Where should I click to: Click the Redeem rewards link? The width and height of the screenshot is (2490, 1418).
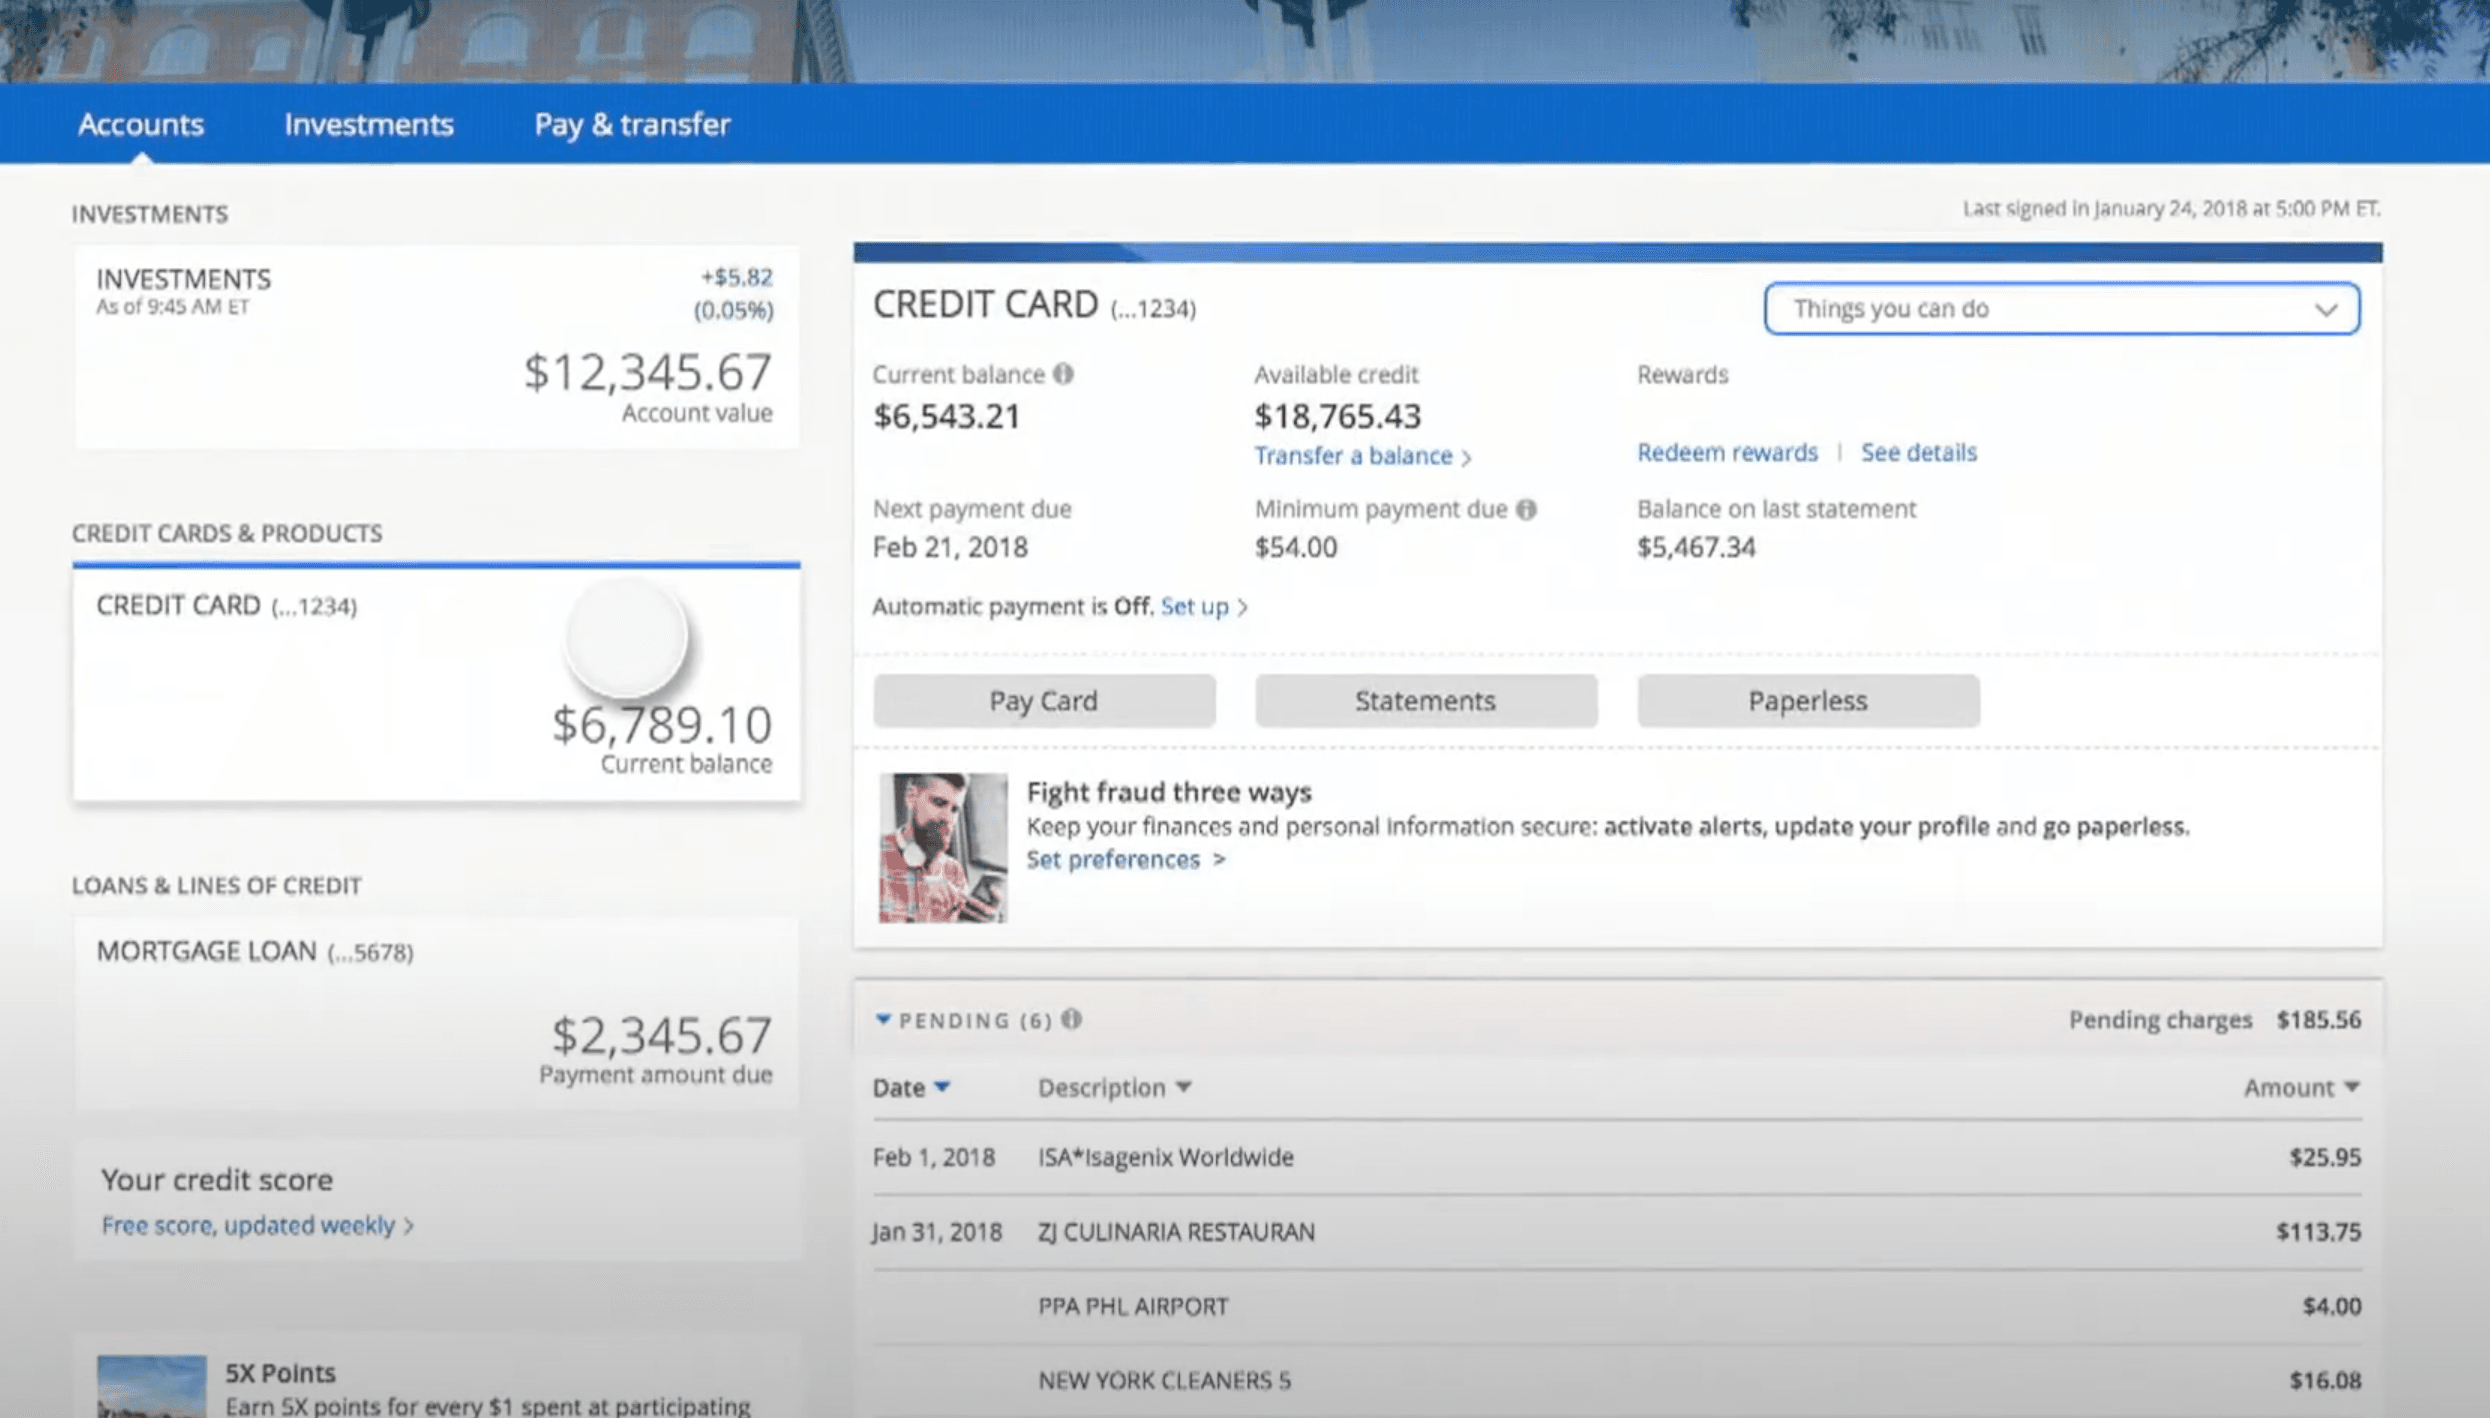pyautogui.click(x=1727, y=452)
